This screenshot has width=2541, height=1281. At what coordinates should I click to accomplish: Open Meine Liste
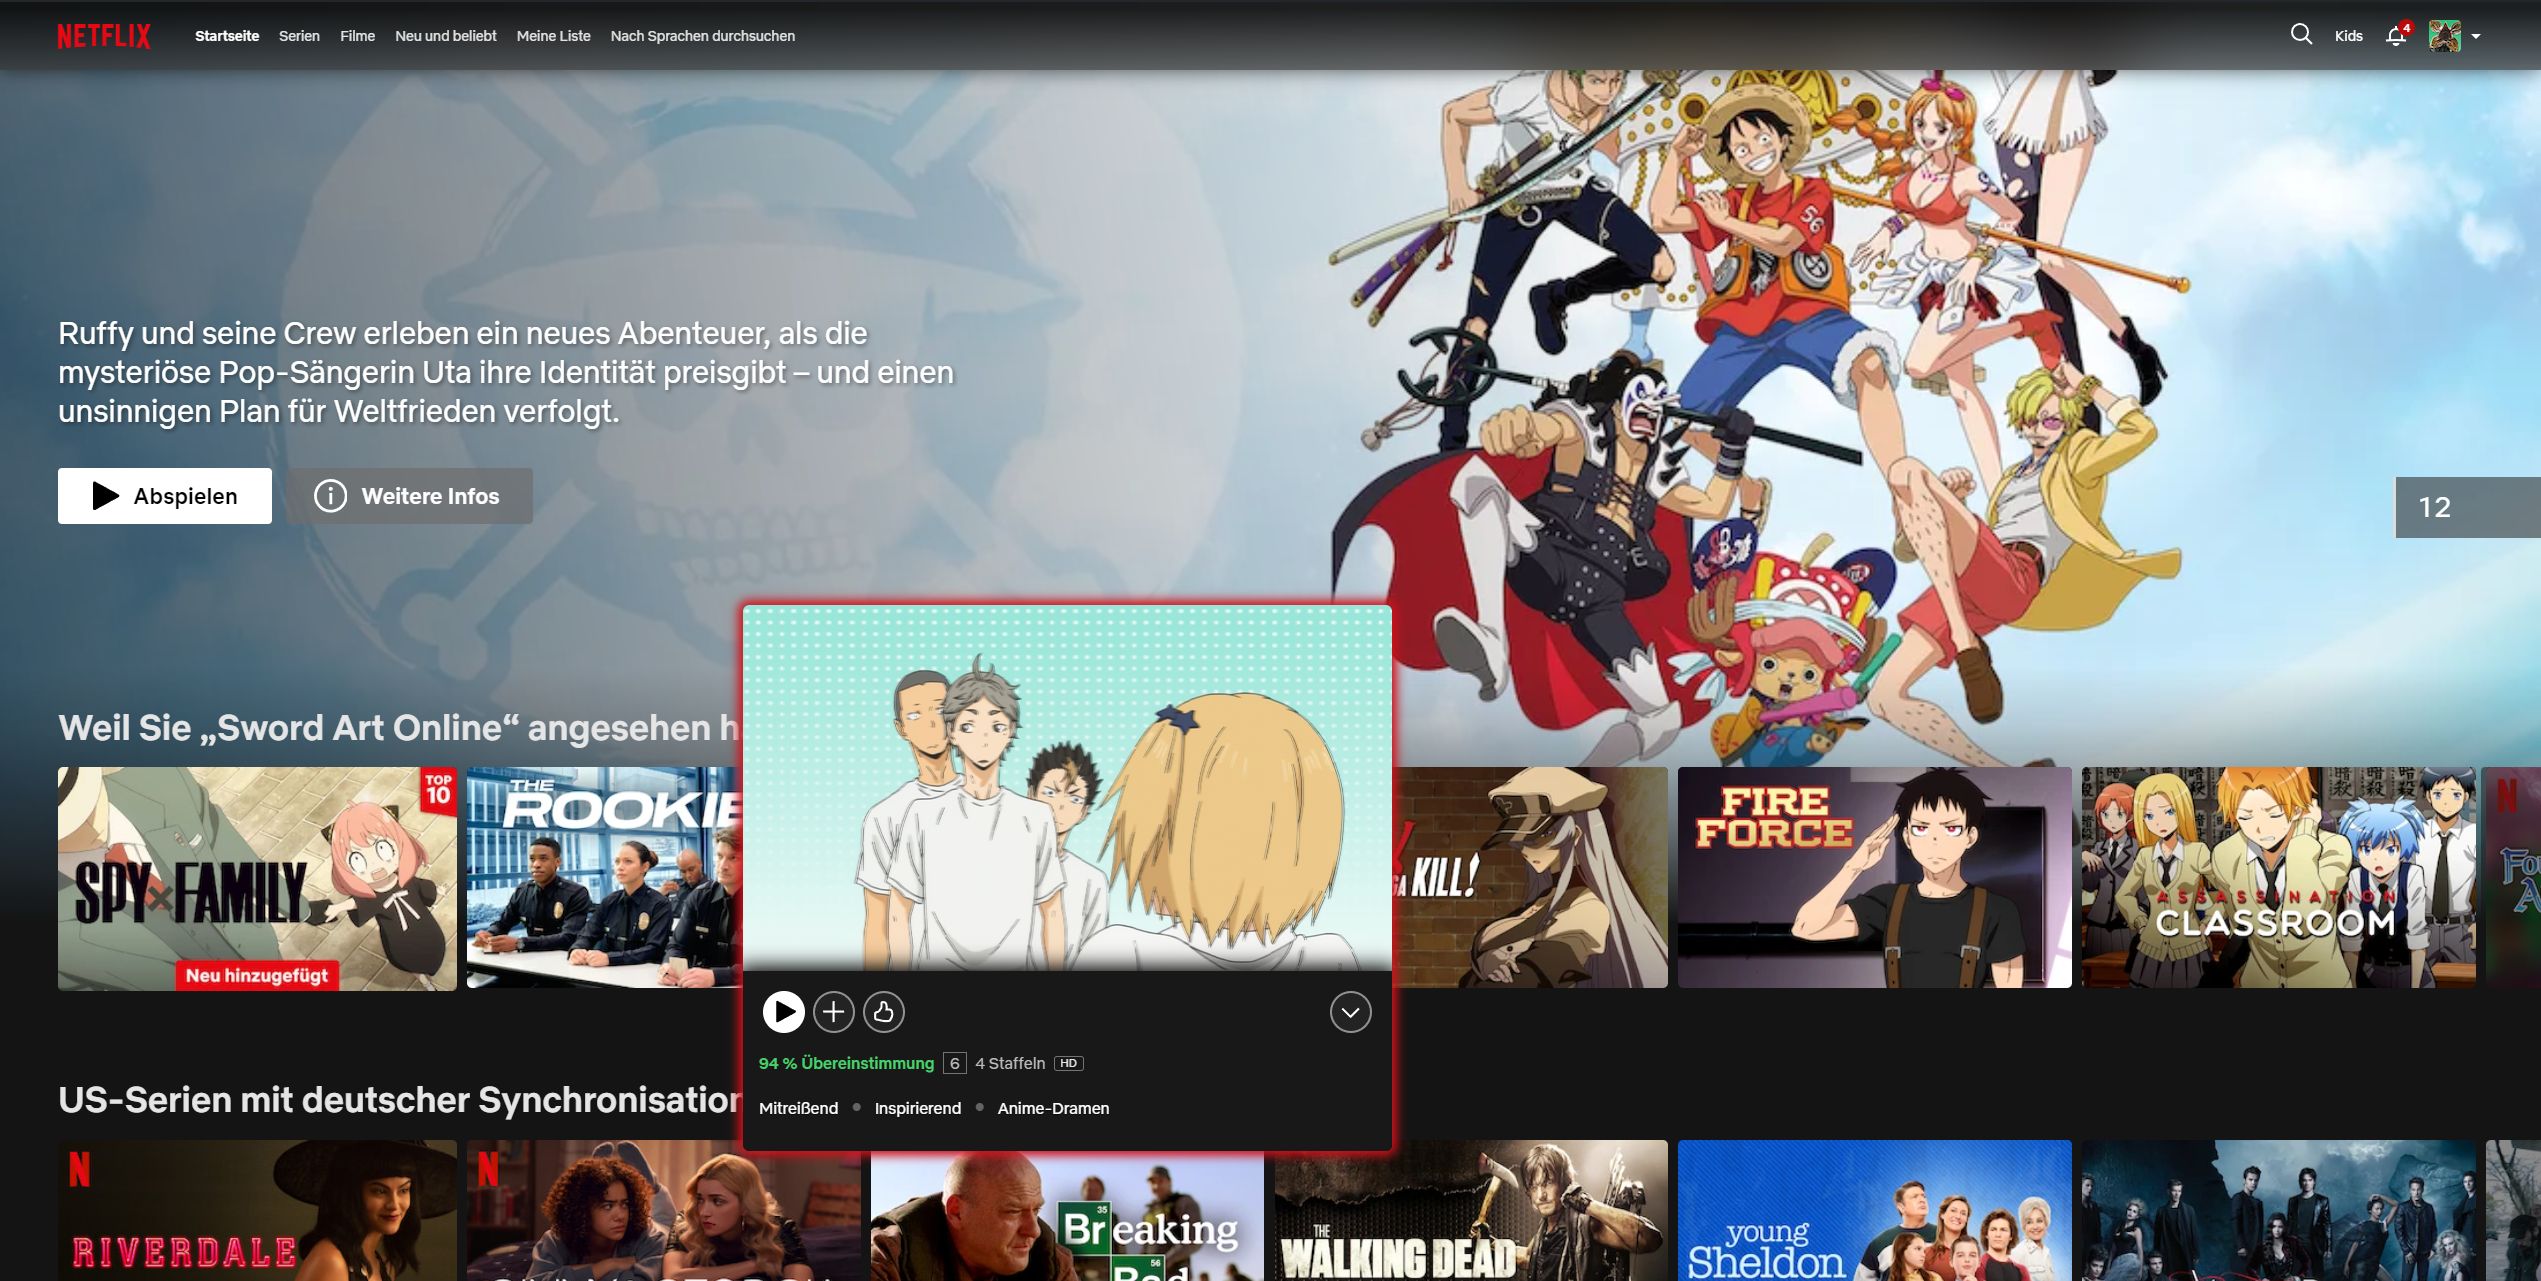(553, 36)
